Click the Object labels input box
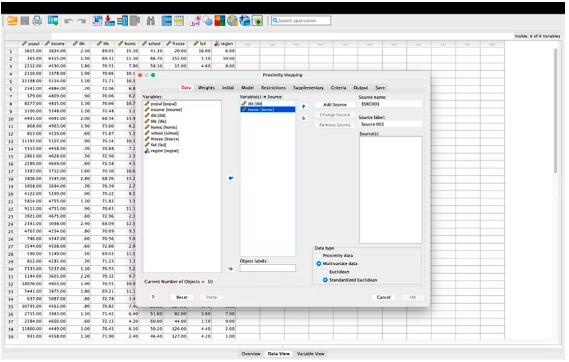 [x=268, y=268]
